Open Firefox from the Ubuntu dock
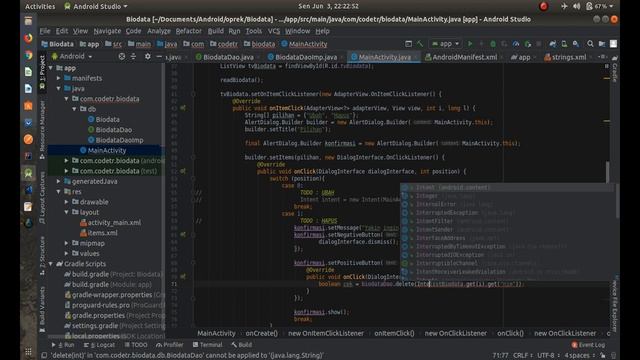The height and width of the screenshot is (360, 640). point(28,38)
